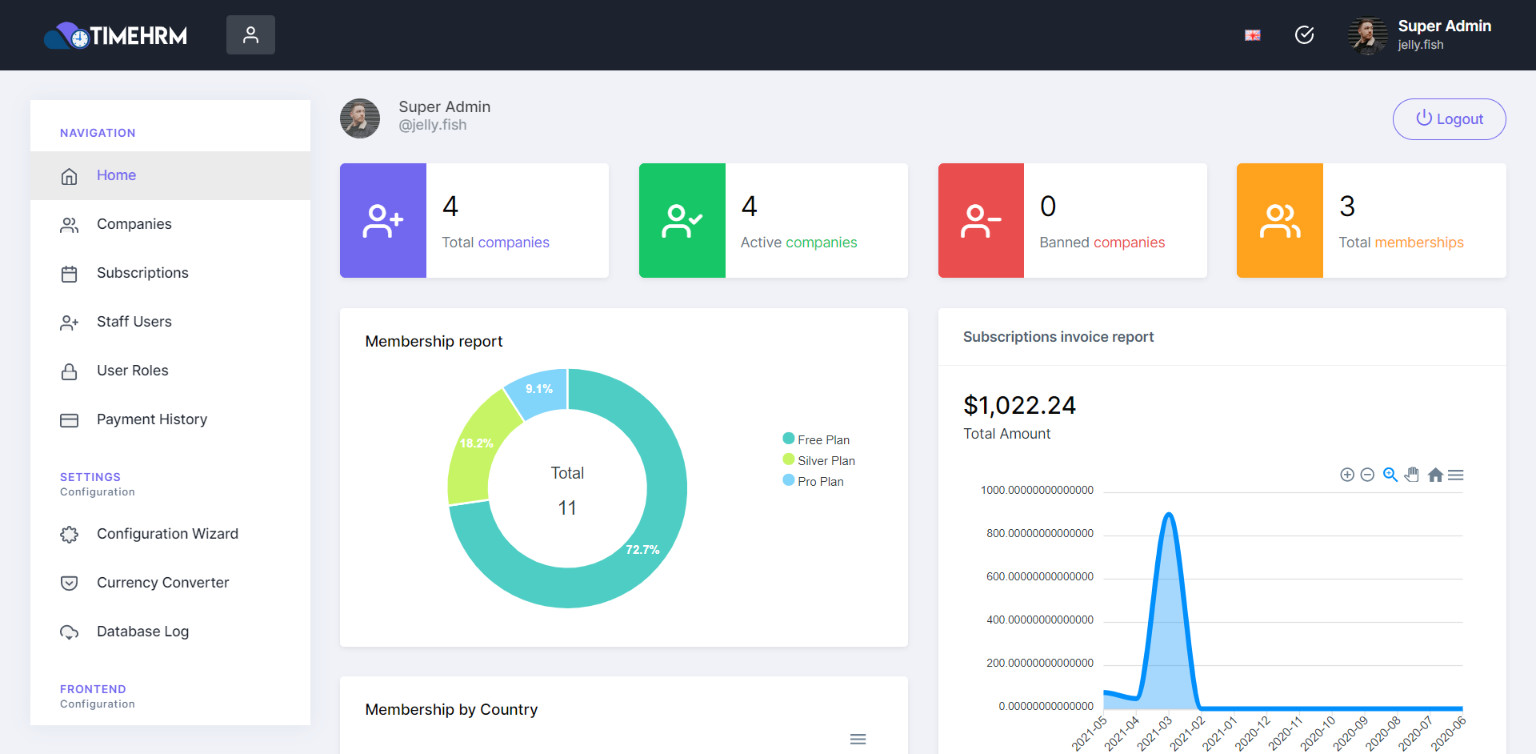Image resolution: width=1536 pixels, height=754 pixels.
Task: Zoom out on the invoice chart
Action: point(1367,475)
